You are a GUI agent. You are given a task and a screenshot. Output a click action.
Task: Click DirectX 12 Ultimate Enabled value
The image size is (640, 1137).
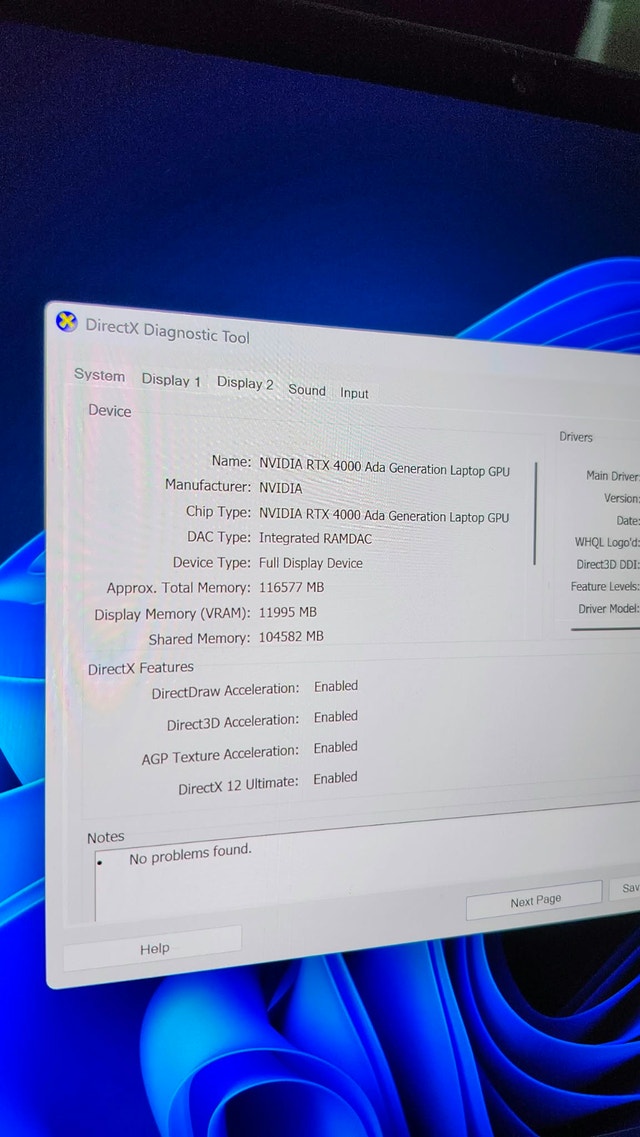pyautogui.click(x=335, y=778)
